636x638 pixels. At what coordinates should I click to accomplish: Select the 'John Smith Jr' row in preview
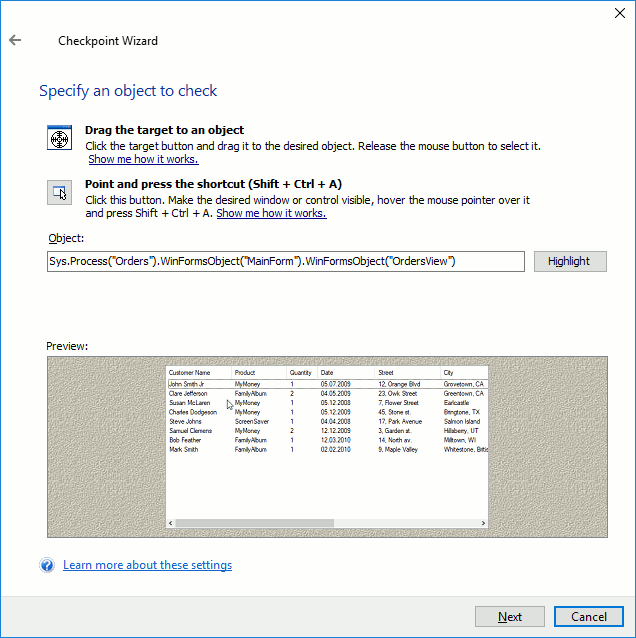point(327,384)
